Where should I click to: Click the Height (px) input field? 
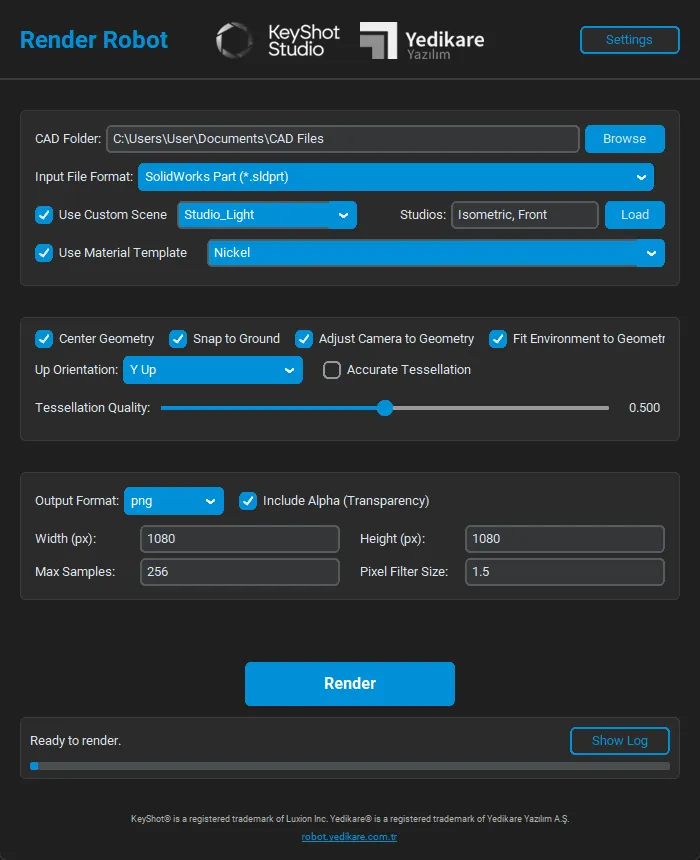pos(564,539)
